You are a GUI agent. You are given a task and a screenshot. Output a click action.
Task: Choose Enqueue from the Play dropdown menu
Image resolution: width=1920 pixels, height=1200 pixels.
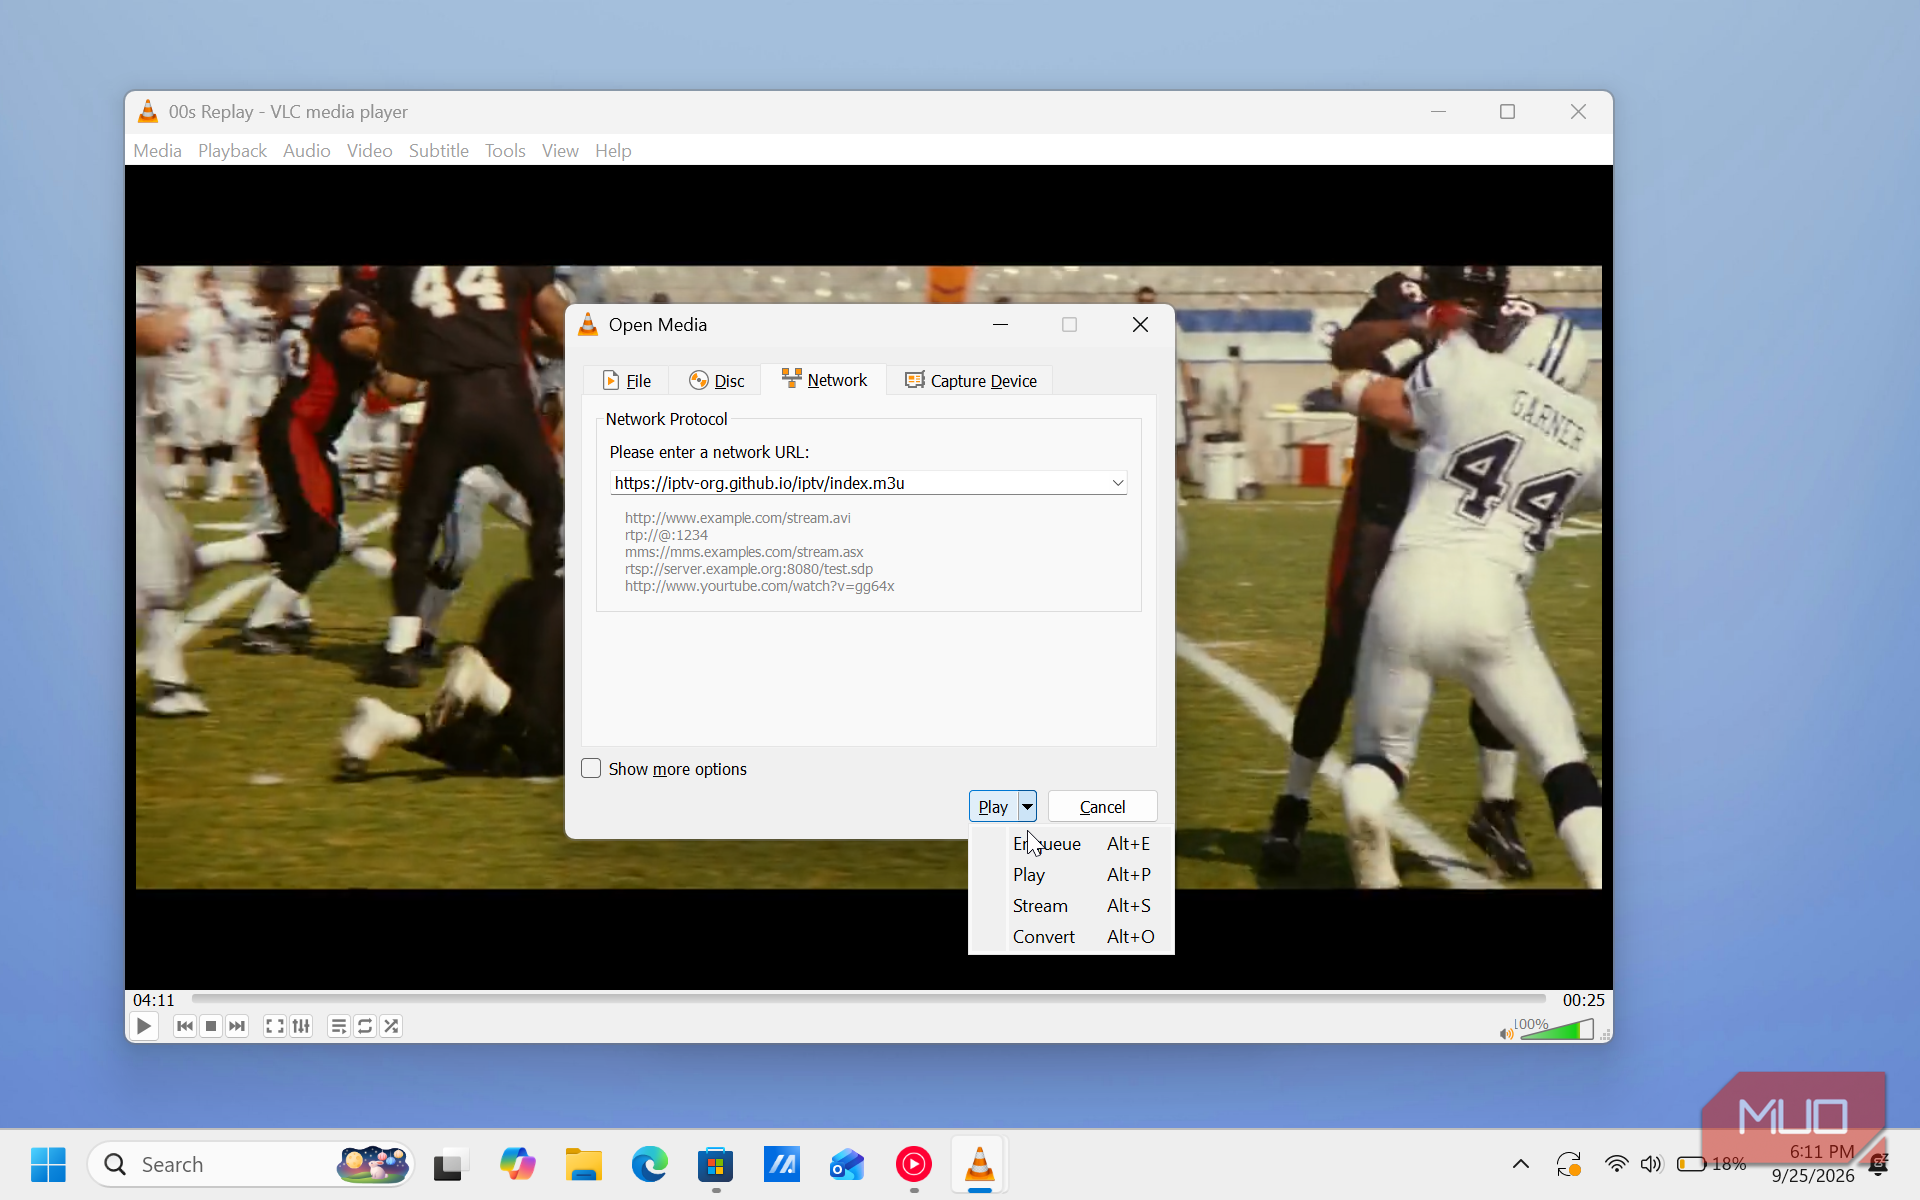click(1071, 844)
